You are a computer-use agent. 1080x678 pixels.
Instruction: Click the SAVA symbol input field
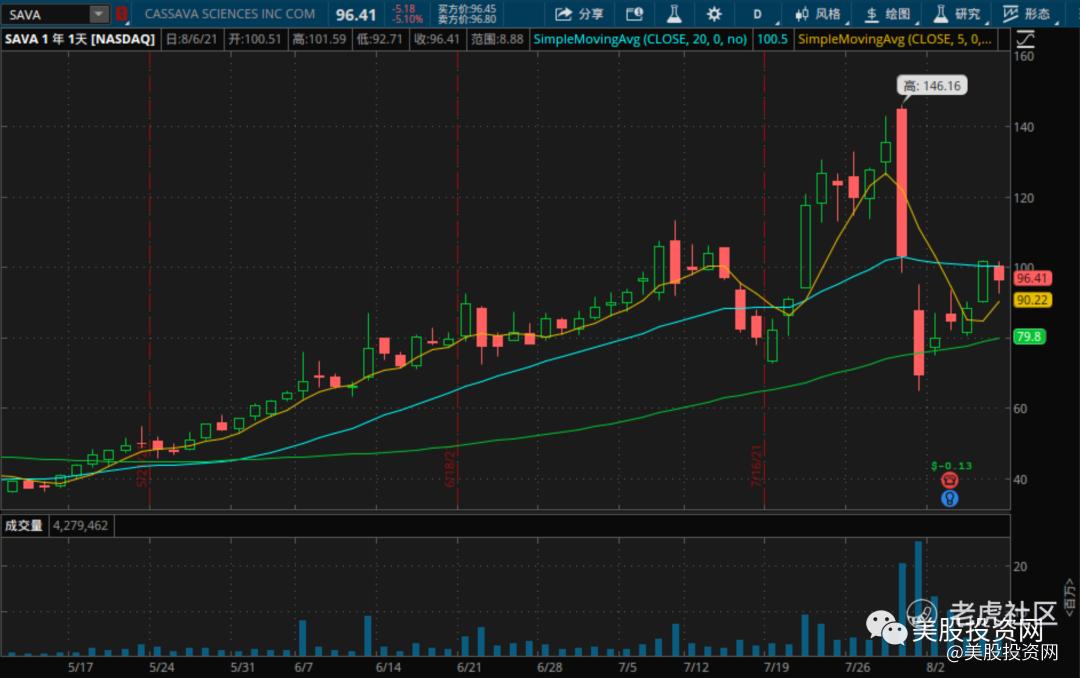coord(45,14)
